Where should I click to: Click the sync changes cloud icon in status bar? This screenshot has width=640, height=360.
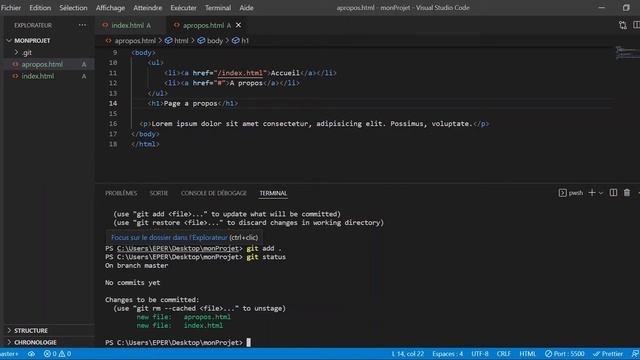tap(31, 354)
